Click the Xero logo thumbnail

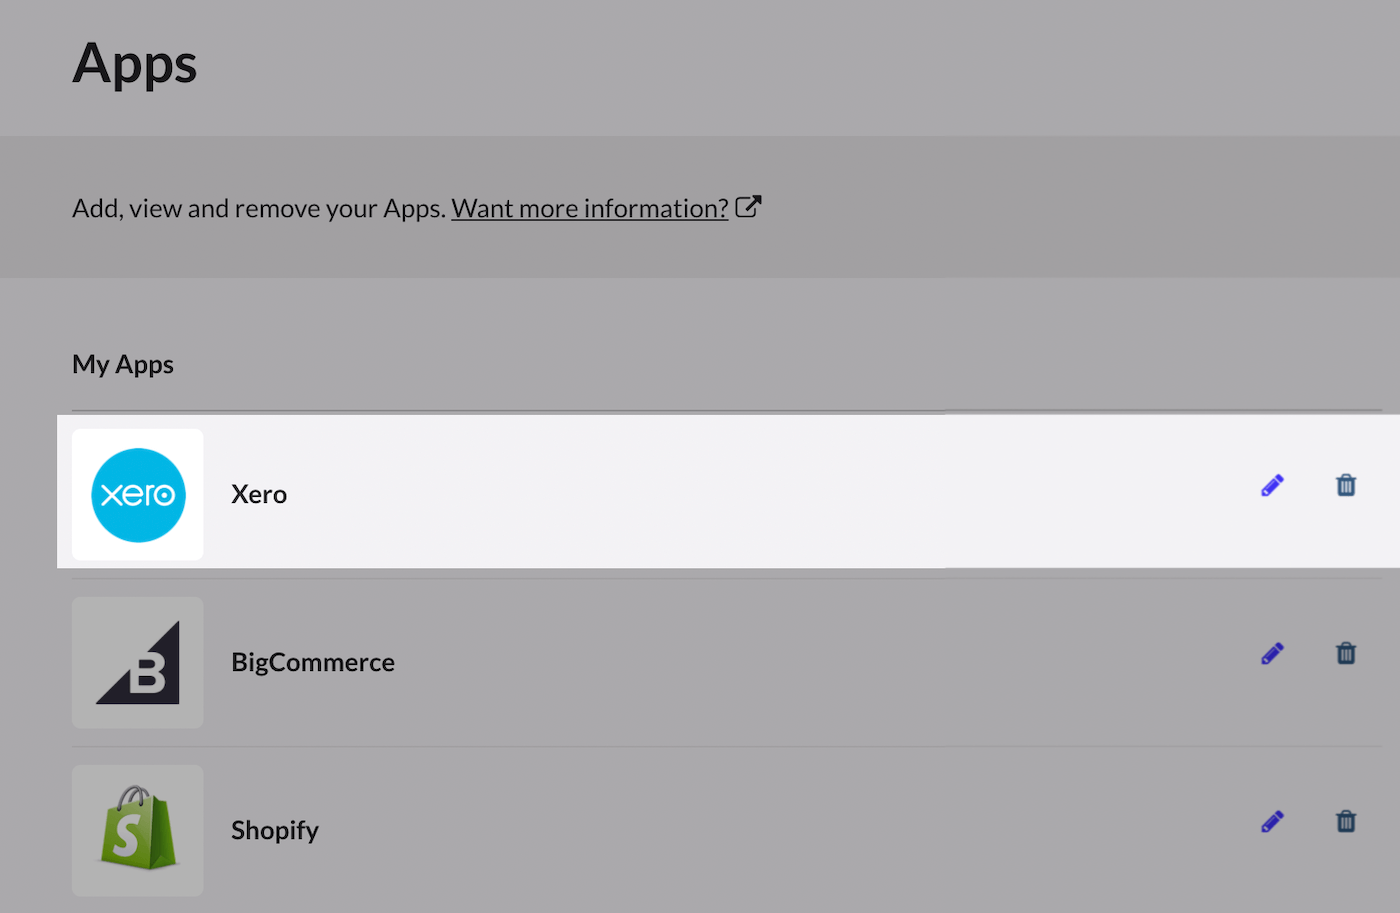click(x=138, y=495)
